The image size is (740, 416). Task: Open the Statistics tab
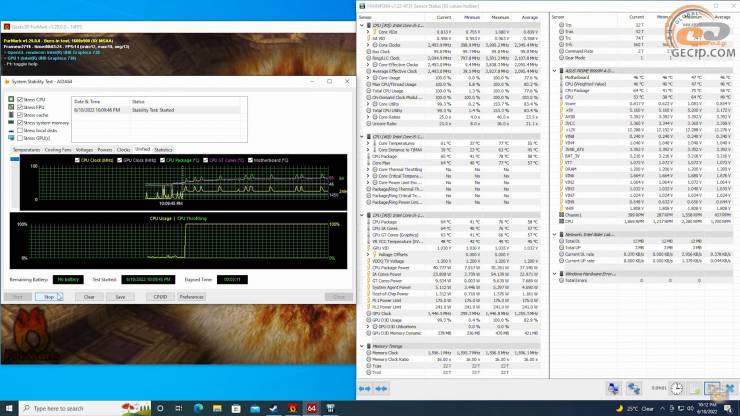pyautogui.click(x=163, y=150)
